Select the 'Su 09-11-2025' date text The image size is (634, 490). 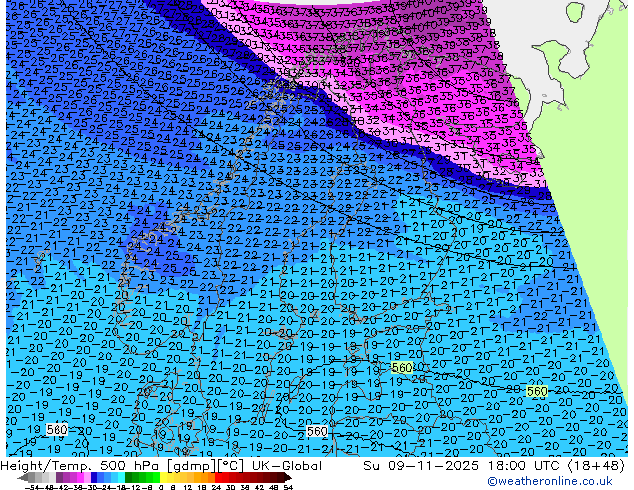click(421, 466)
